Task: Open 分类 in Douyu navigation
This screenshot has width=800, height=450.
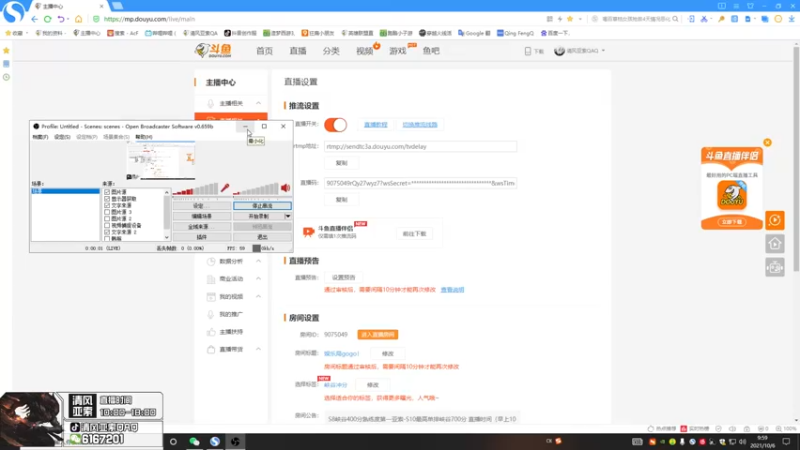Action: [331, 51]
